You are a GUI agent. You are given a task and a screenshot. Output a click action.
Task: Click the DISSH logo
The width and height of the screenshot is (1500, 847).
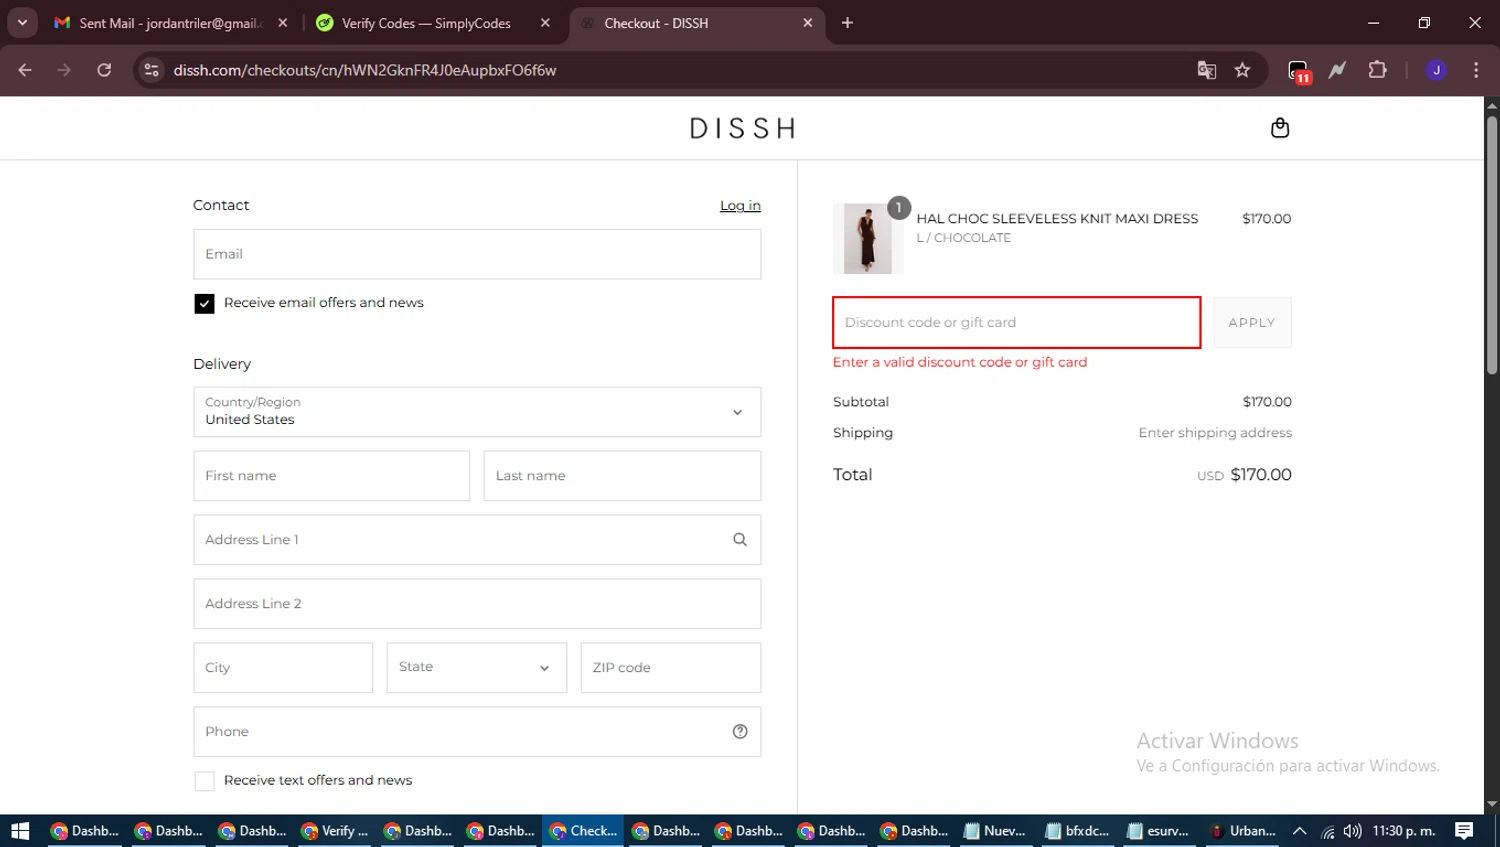(743, 128)
